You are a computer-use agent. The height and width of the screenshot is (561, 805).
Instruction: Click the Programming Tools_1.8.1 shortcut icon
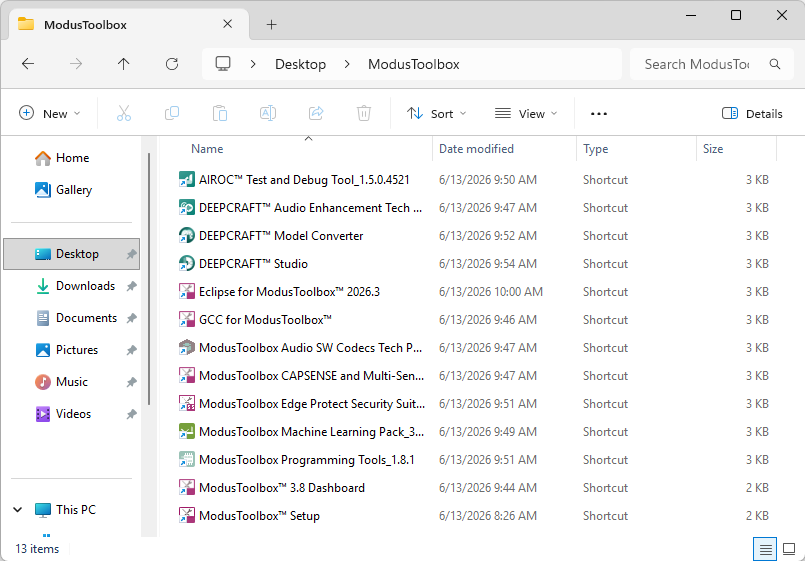(186, 459)
